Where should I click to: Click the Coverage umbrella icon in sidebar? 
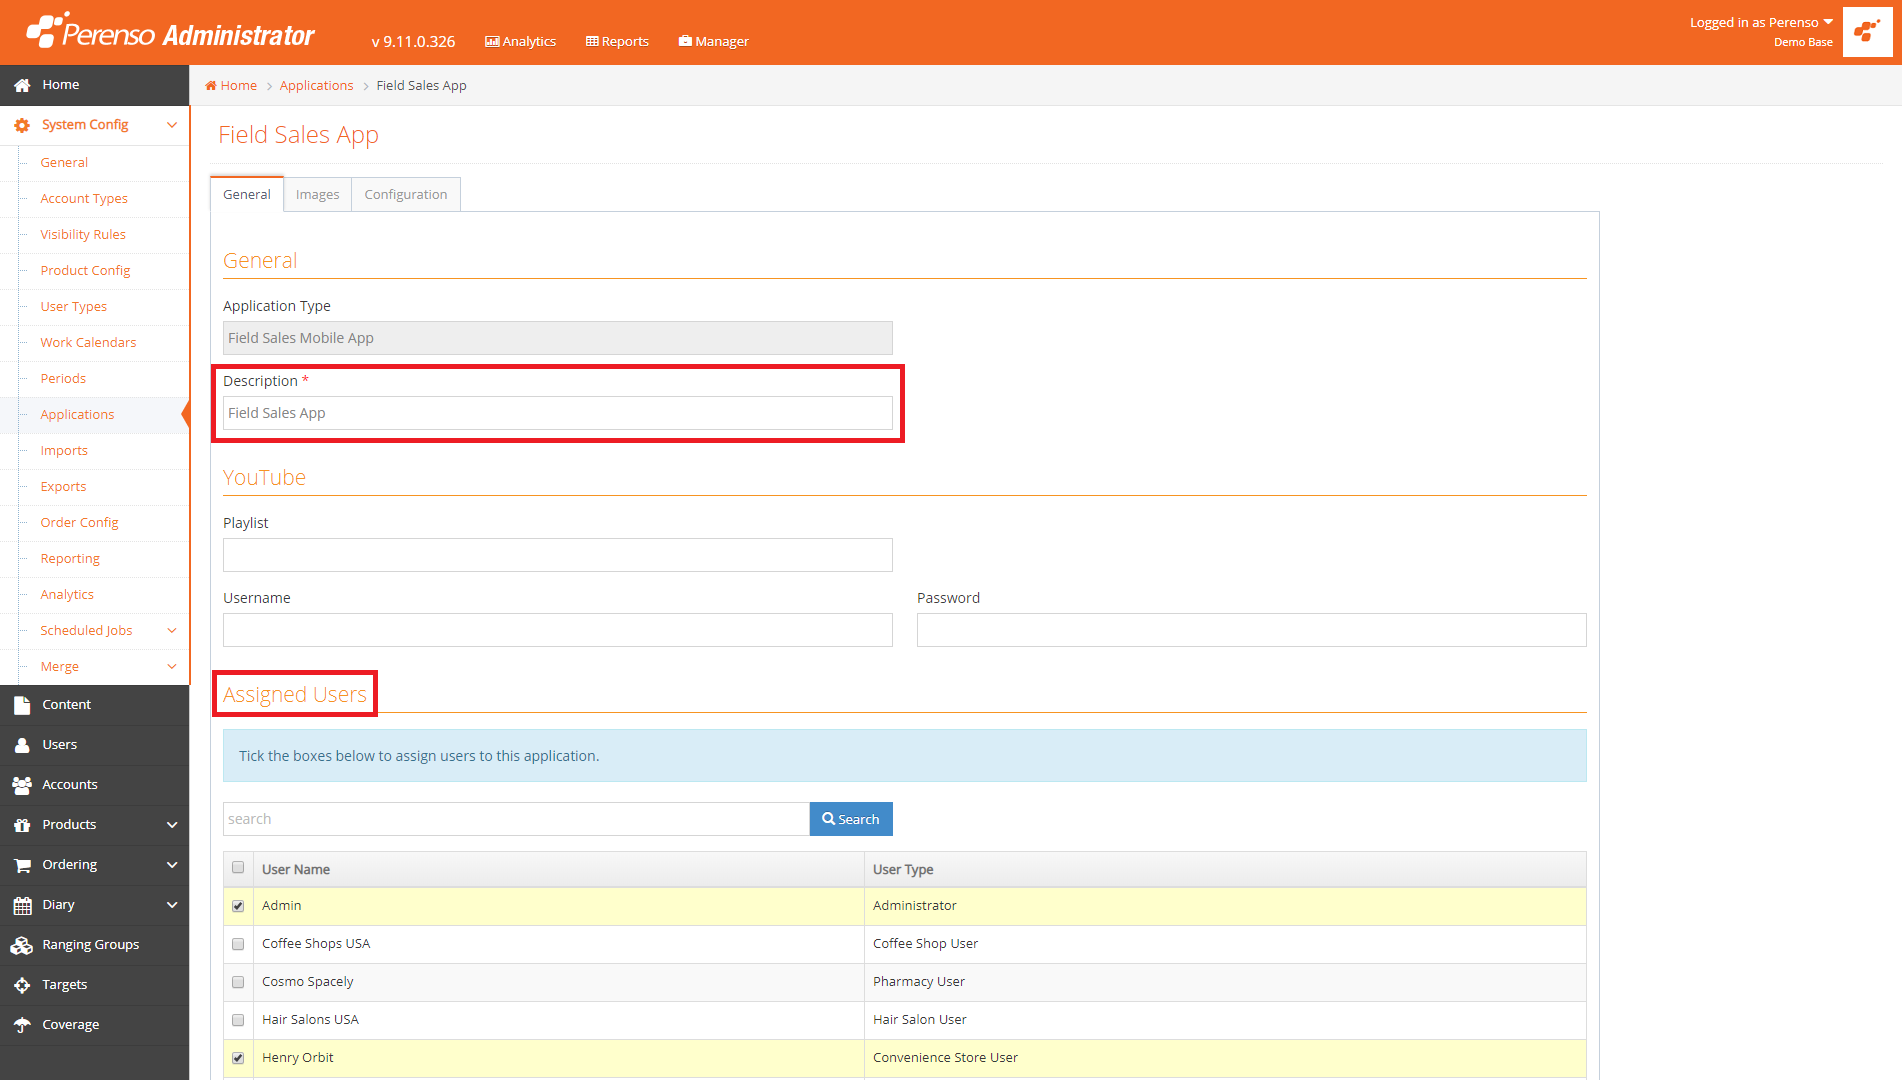click(22, 1025)
